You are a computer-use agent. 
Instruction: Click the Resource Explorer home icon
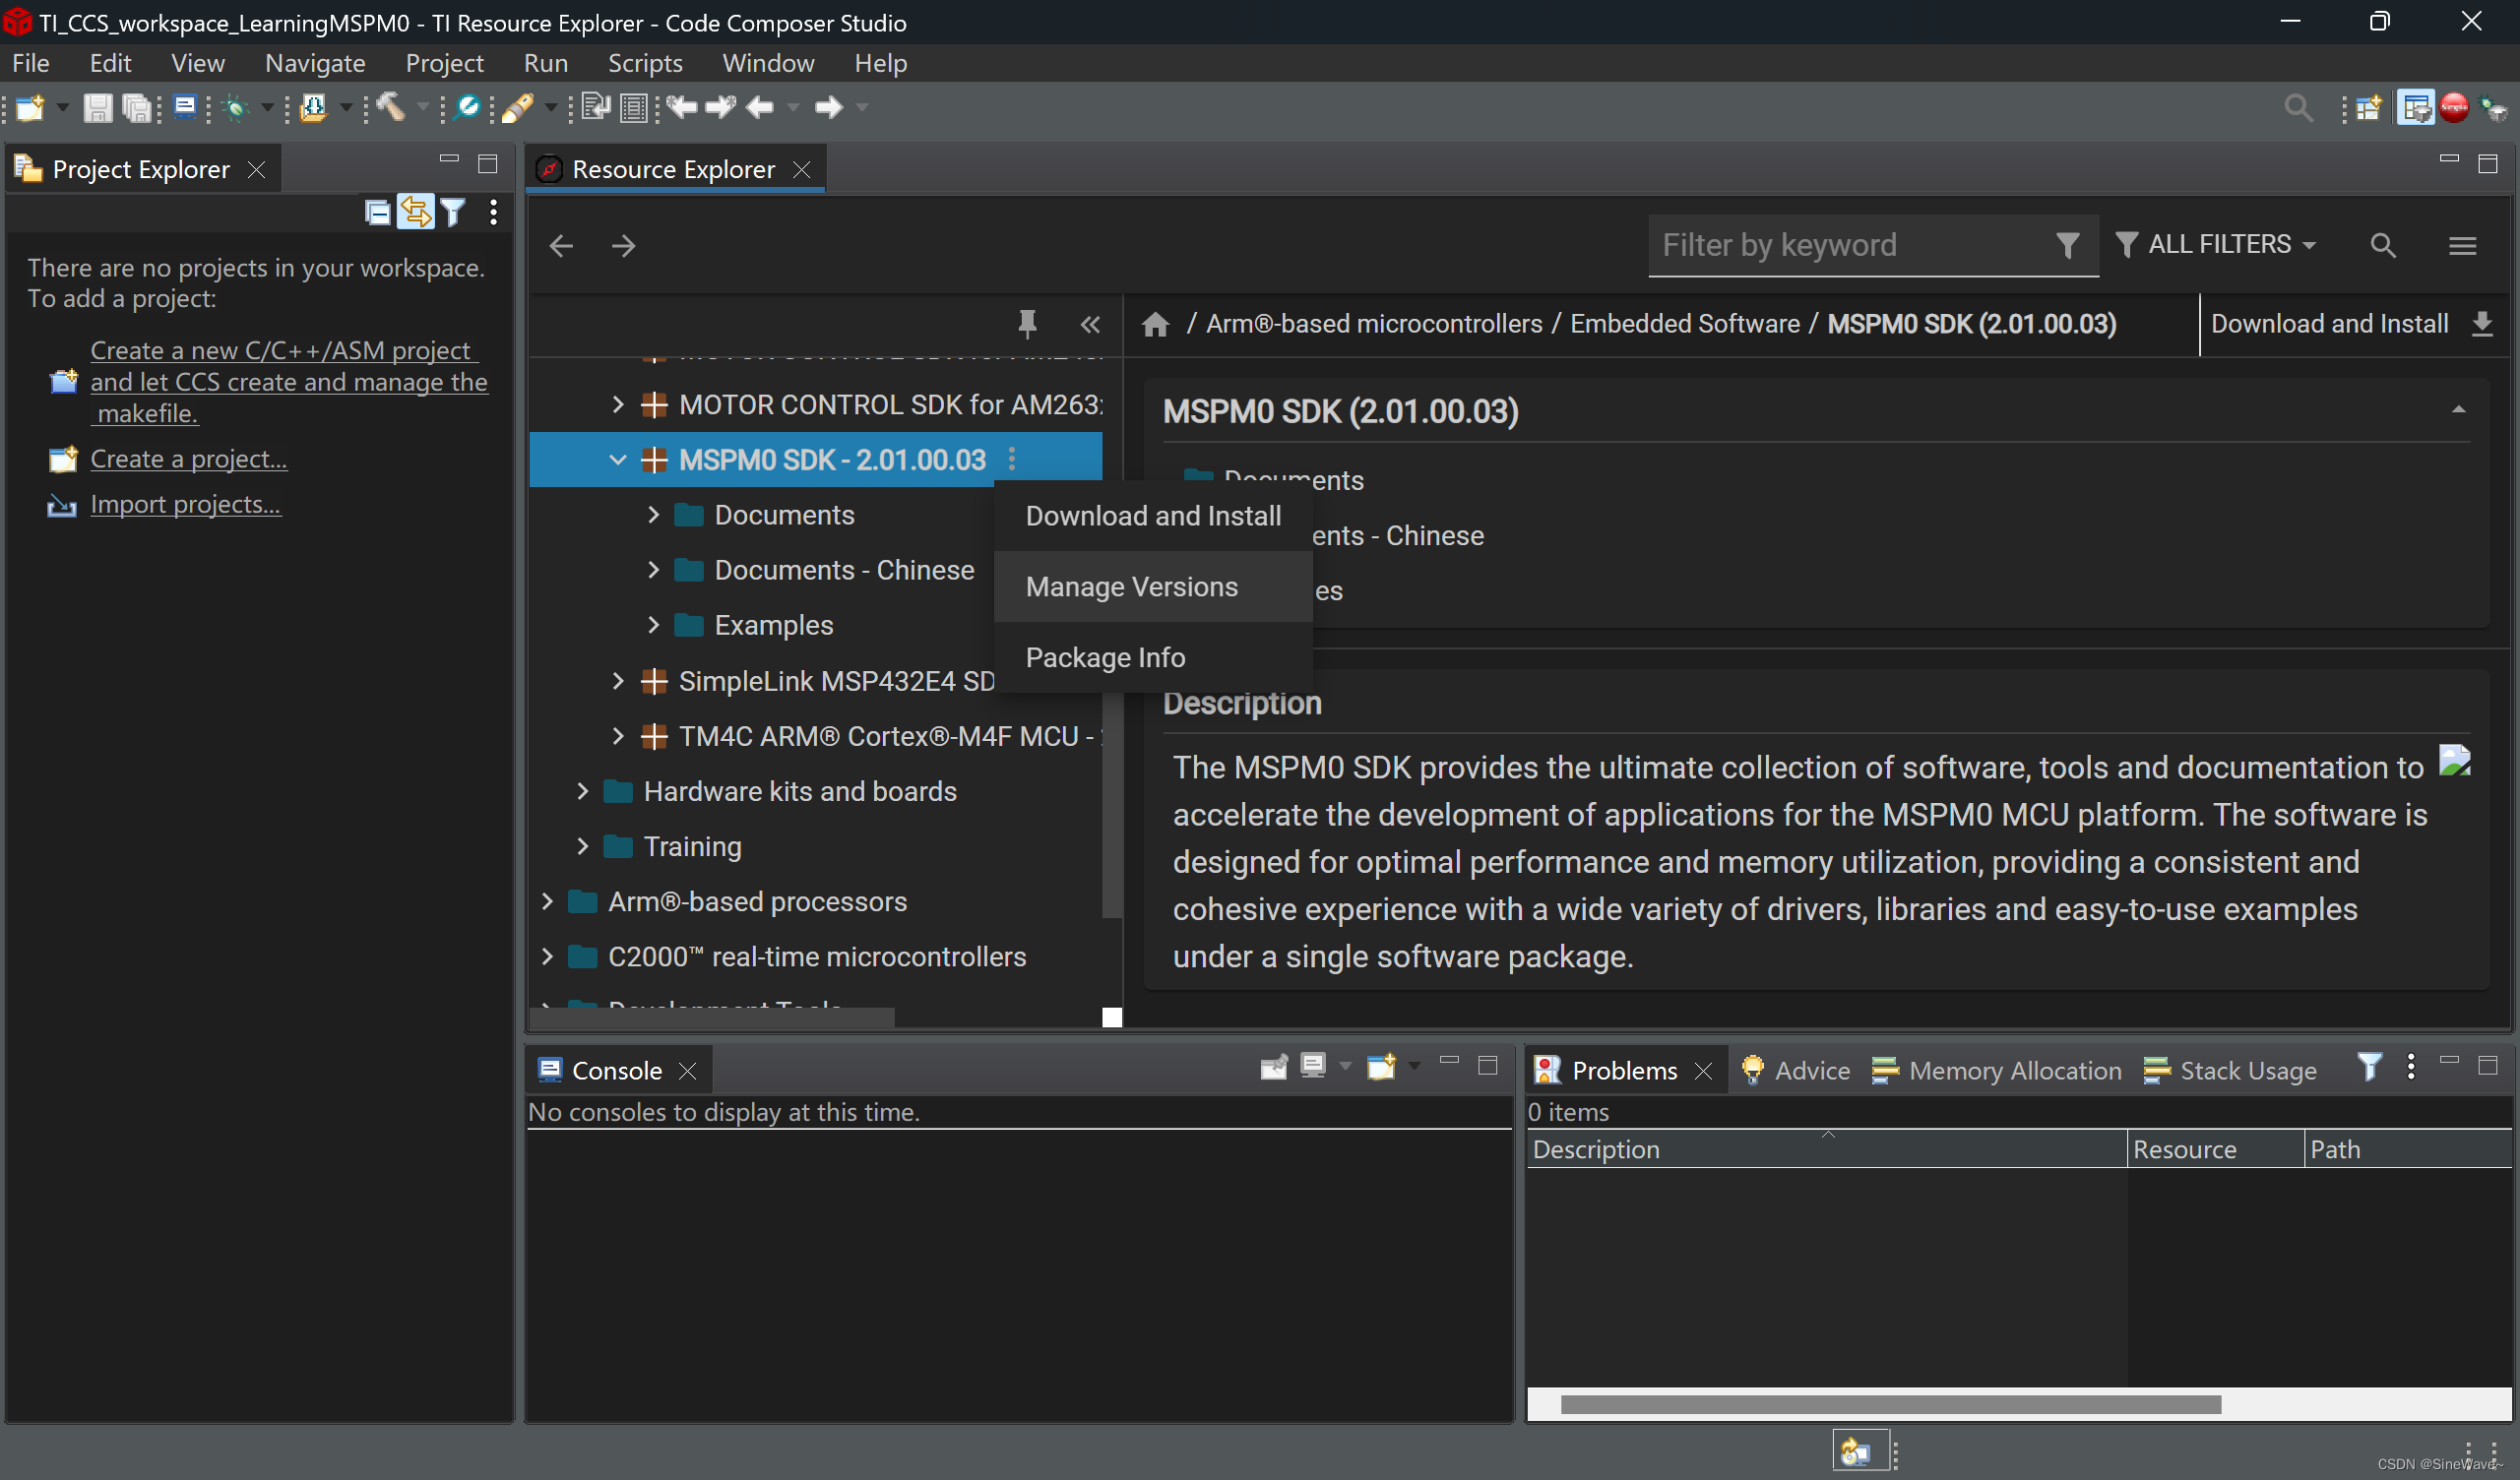(1155, 324)
